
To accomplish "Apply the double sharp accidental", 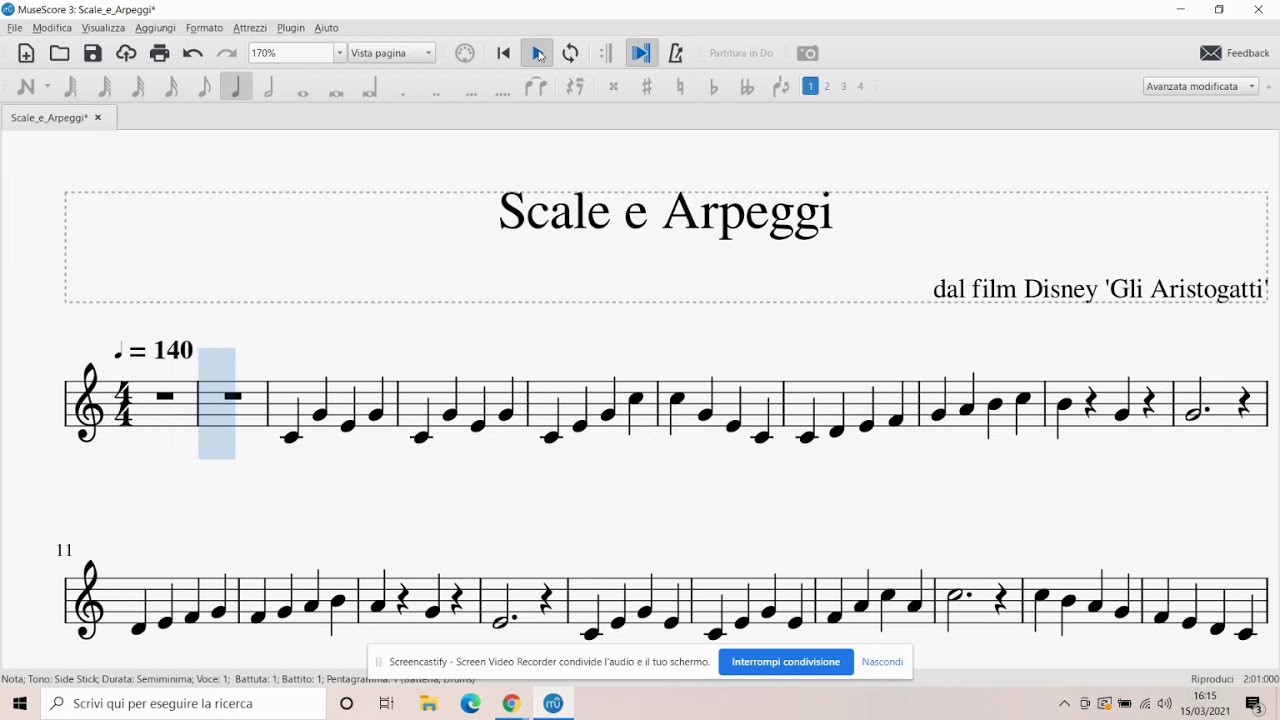I will (x=614, y=87).
